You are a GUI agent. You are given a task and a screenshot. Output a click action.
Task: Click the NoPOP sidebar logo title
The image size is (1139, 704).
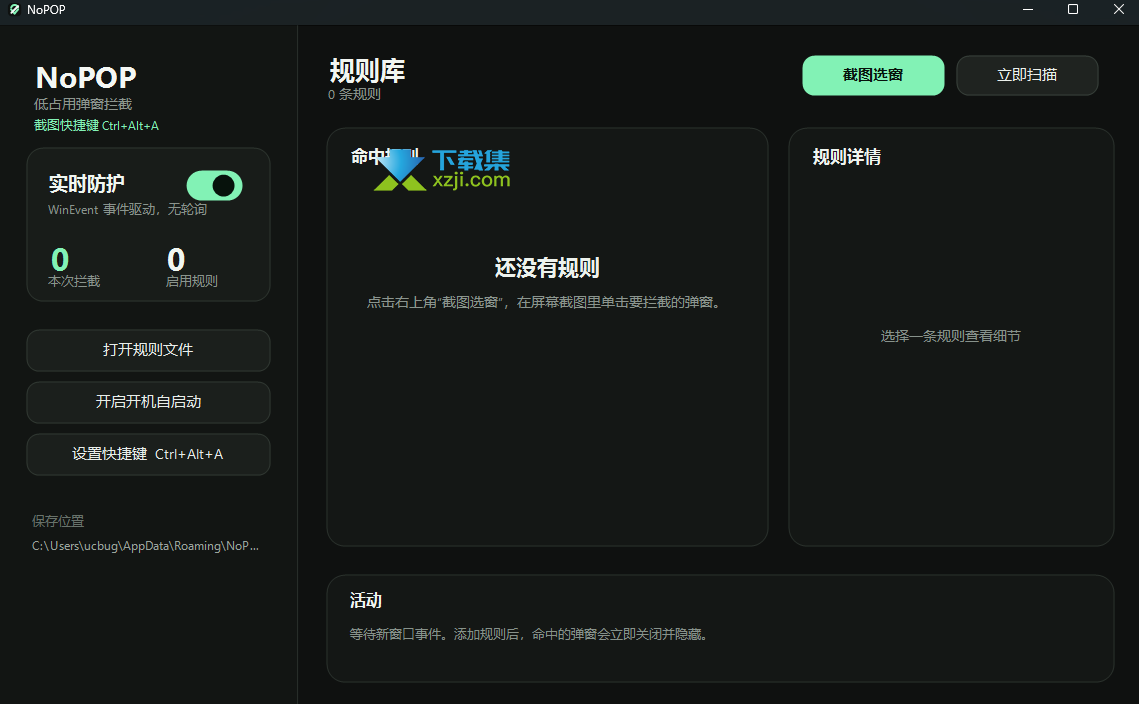pyautogui.click(x=86, y=78)
